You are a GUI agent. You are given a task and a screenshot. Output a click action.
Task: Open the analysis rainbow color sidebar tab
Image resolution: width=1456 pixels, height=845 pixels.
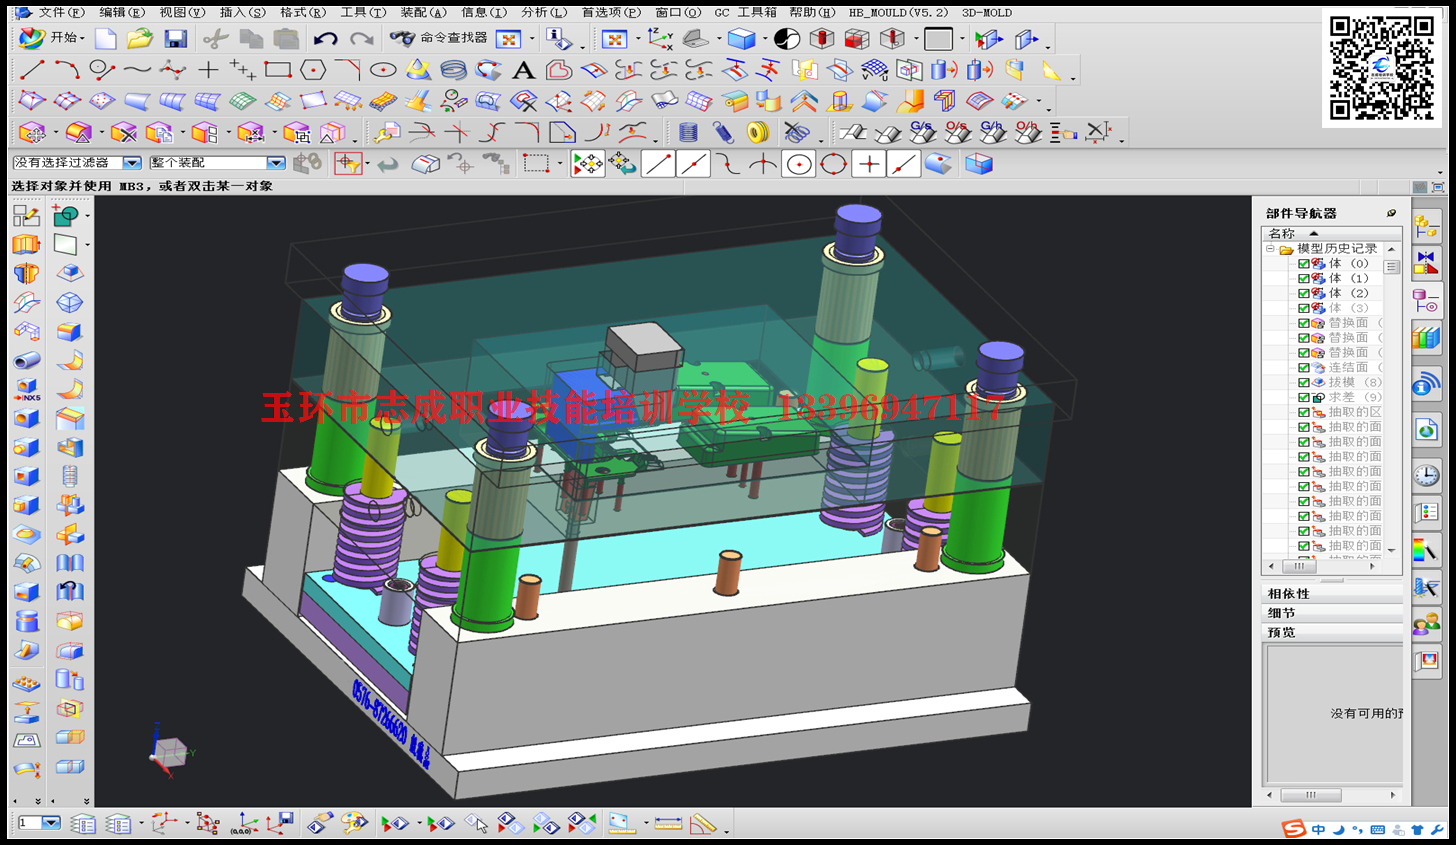point(1427,550)
